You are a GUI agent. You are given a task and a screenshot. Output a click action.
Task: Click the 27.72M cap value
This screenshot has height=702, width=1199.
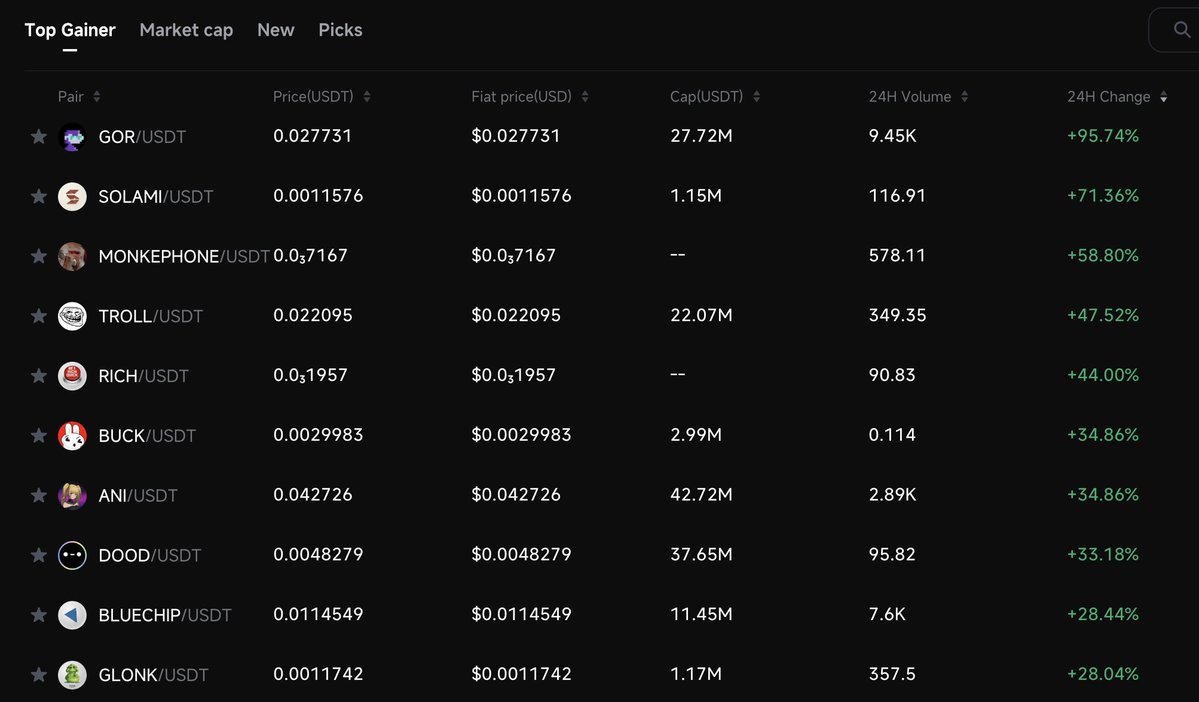[x=701, y=135]
